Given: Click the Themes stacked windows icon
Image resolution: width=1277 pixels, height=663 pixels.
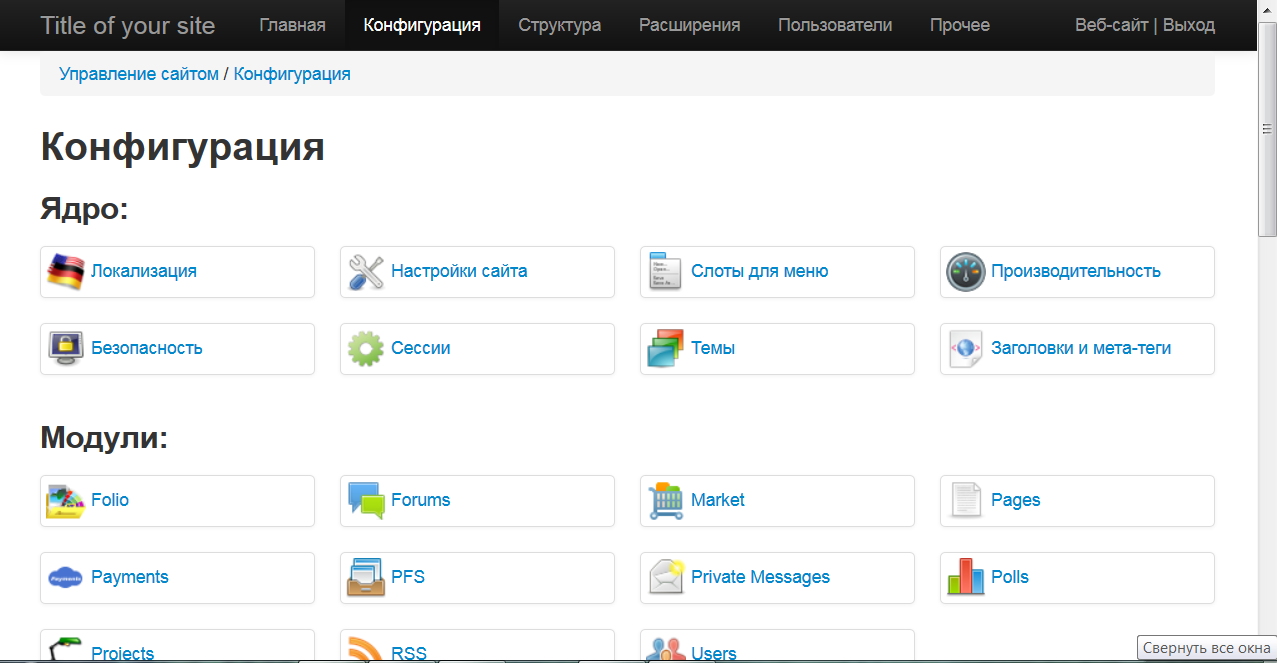Looking at the screenshot, I should [x=666, y=349].
